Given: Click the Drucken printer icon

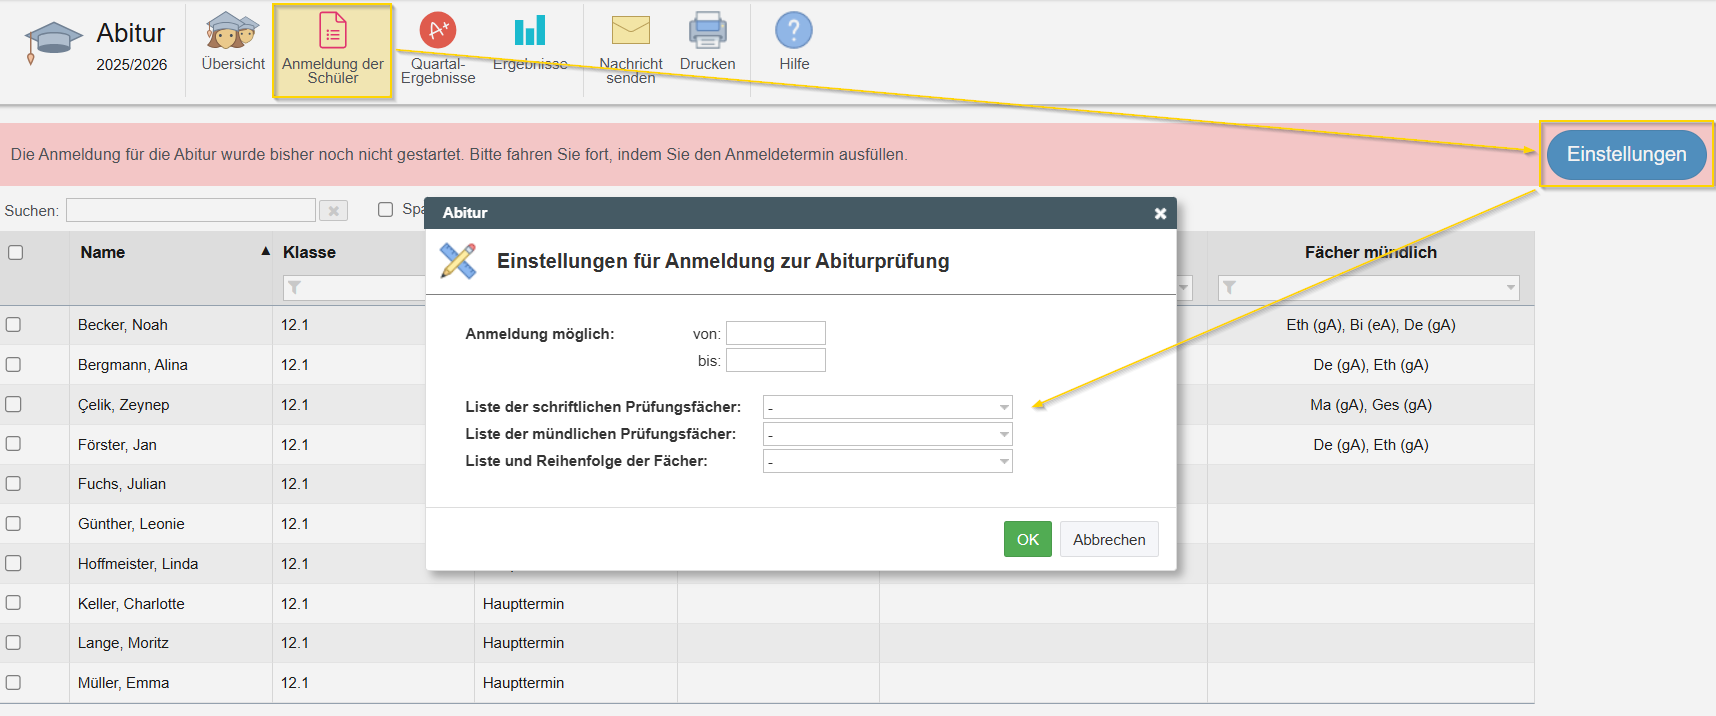Looking at the screenshot, I should (707, 31).
